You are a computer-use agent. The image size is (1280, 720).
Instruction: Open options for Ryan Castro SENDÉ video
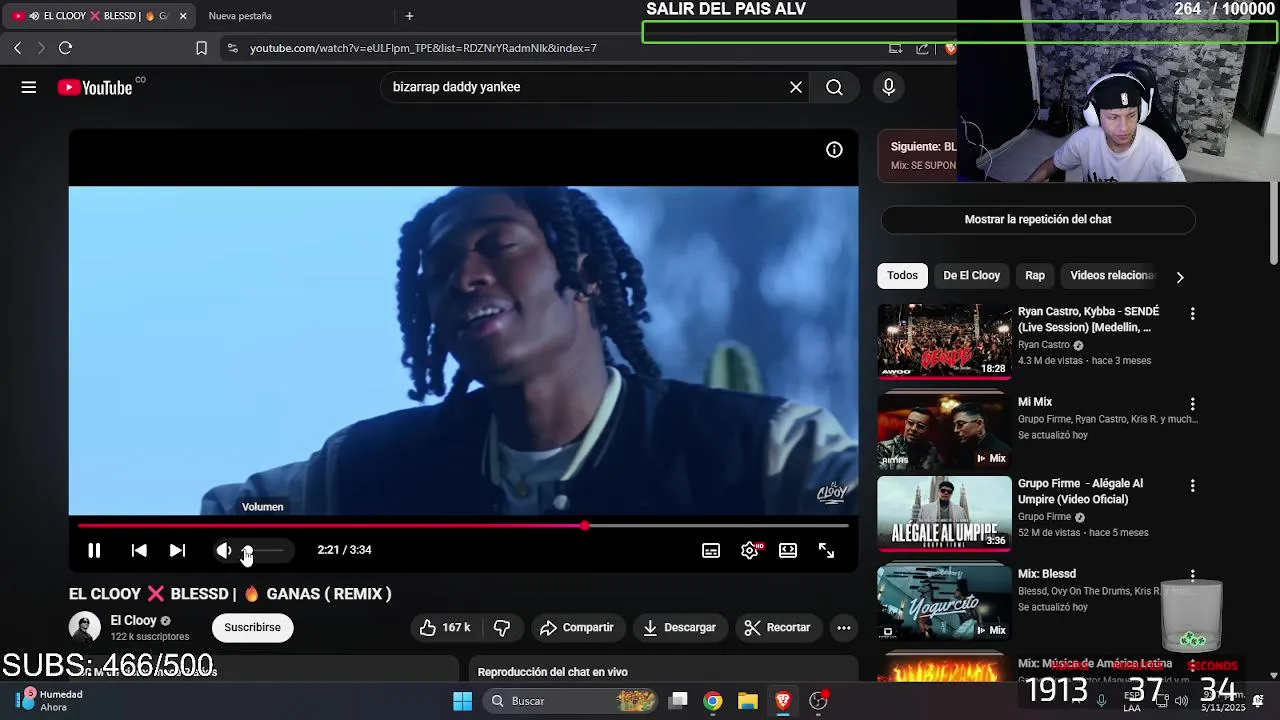(1192, 314)
